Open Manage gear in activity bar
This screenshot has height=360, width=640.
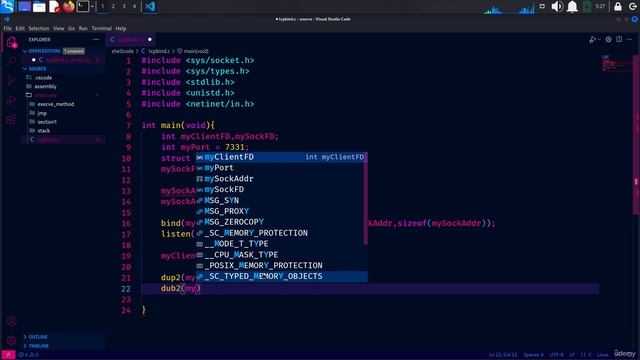pyautogui.click(x=11, y=340)
